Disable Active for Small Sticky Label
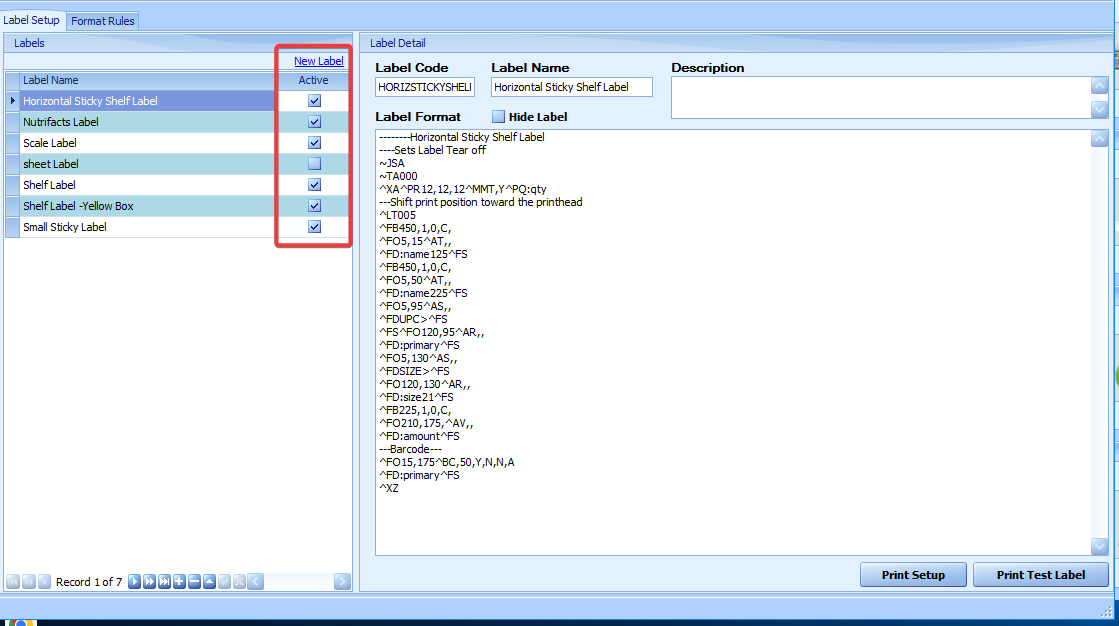This screenshot has width=1119, height=626. 314,227
